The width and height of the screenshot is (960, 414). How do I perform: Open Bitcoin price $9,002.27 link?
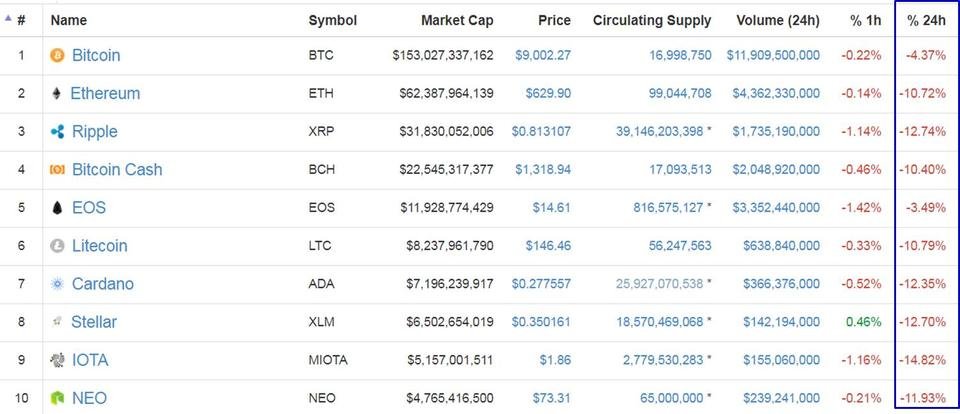[542, 56]
